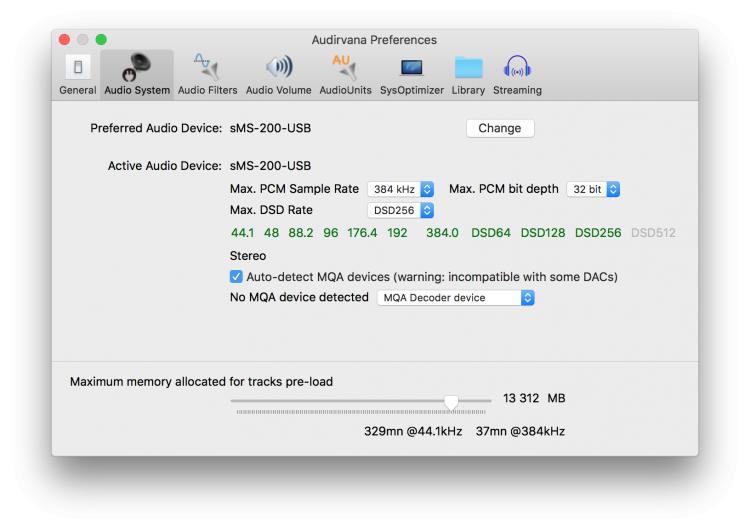Click the Change audio device button
This screenshot has width=750, height=530.
pyautogui.click(x=500, y=128)
